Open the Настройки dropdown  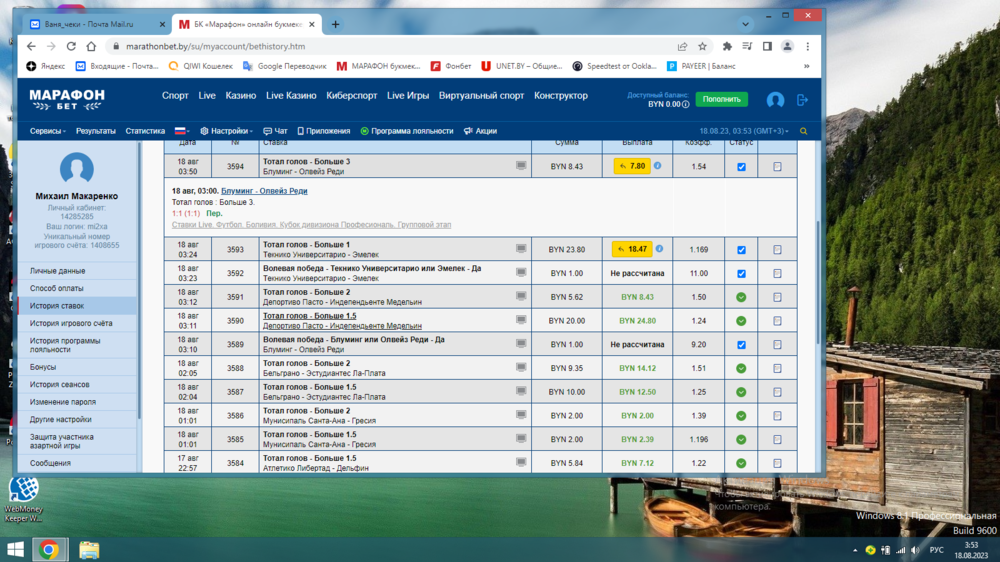point(228,131)
